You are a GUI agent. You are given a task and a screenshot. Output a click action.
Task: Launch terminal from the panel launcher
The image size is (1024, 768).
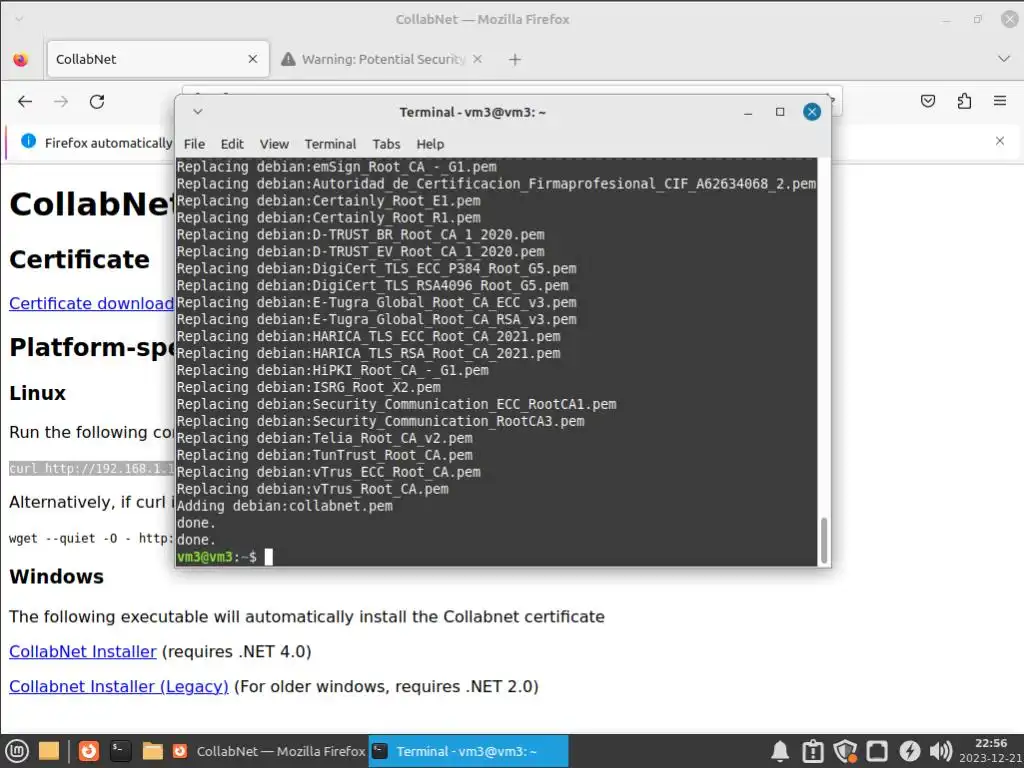(120, 751)
